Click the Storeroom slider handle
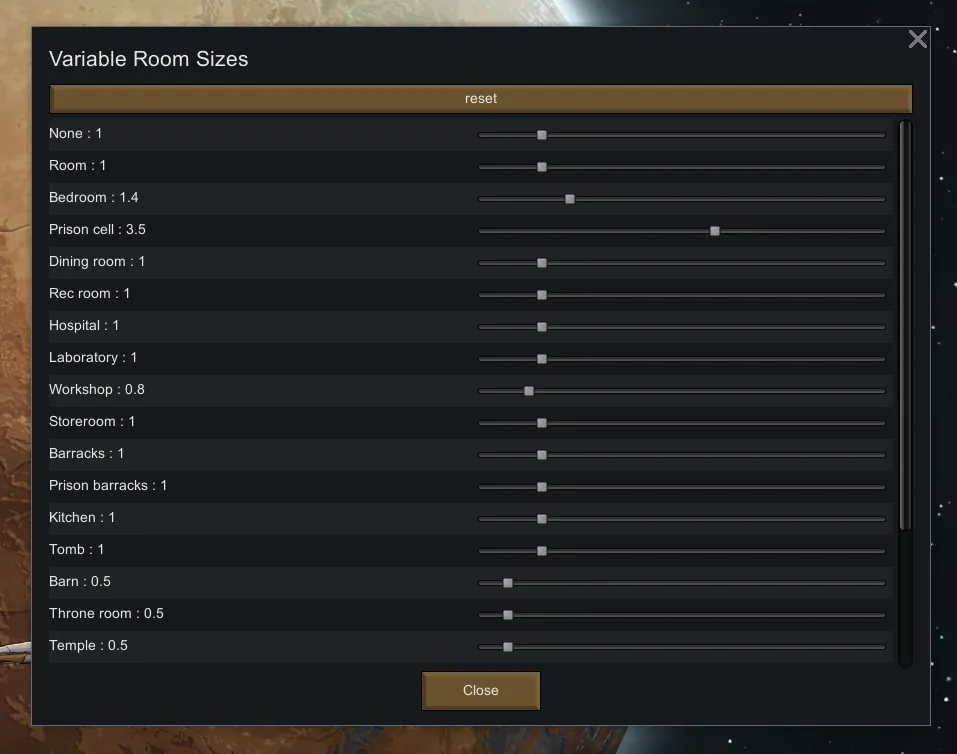The image size is (957, 754). click(542, 423)
